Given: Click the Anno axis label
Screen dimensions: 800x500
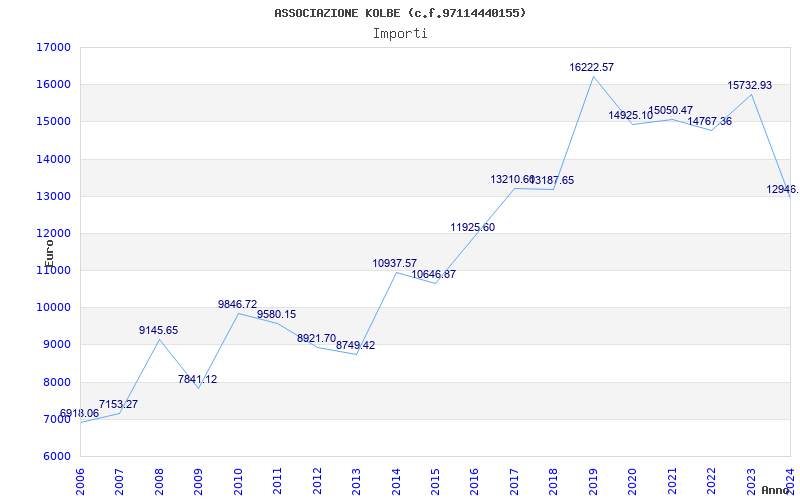Looking at the screenshot, I should pos(775,490).
